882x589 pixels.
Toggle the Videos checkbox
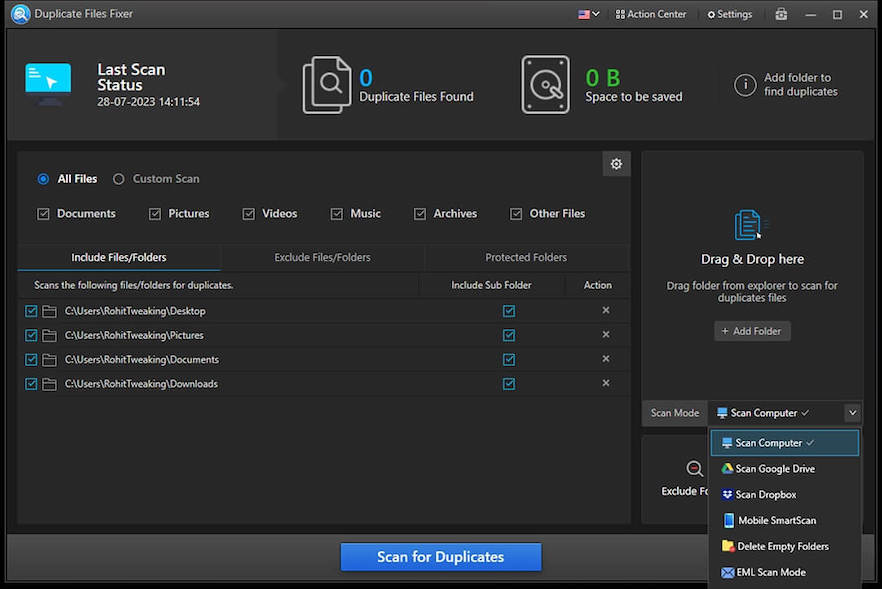[249, 214]
